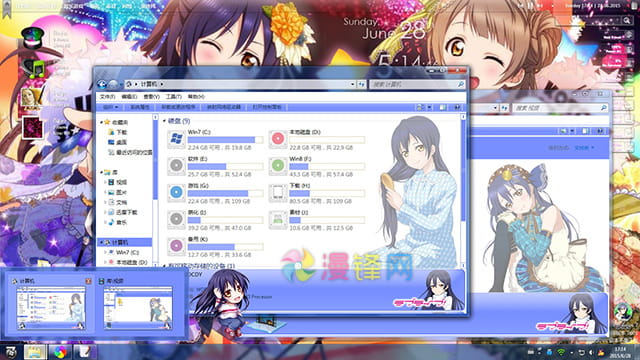Open the 组织 organize dropdown

(110, 107)
